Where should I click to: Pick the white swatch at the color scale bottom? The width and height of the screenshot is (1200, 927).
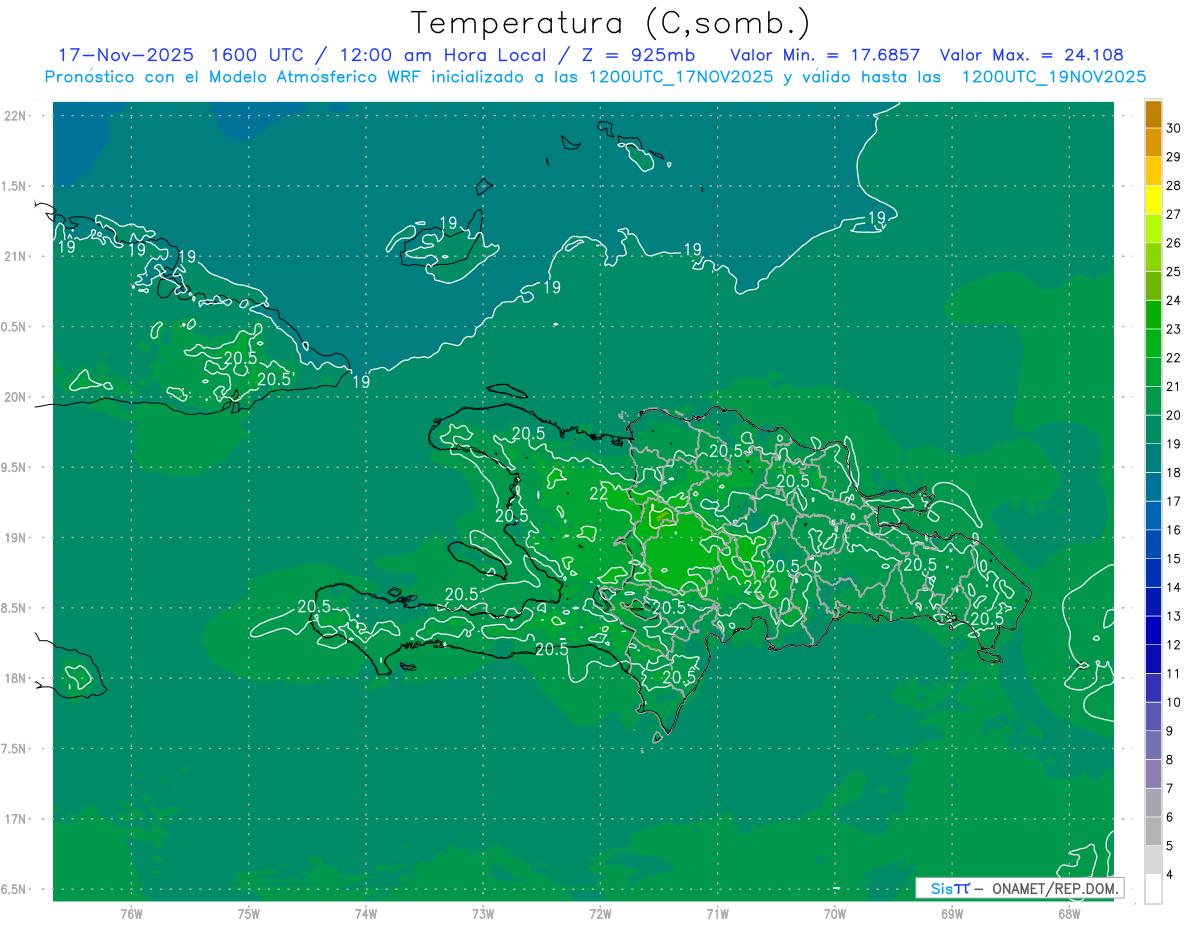[1153, 888]
